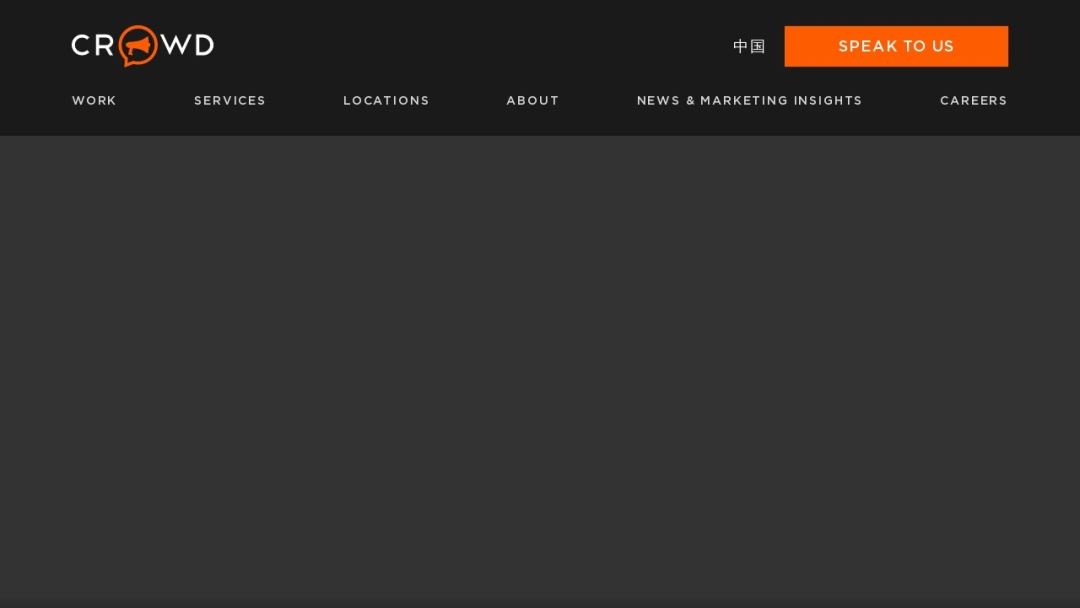Image resolution: width=1080 pixels, height=608 pixels.
Task: Click the orange contact call-to-action
Action: click(896, 46)
